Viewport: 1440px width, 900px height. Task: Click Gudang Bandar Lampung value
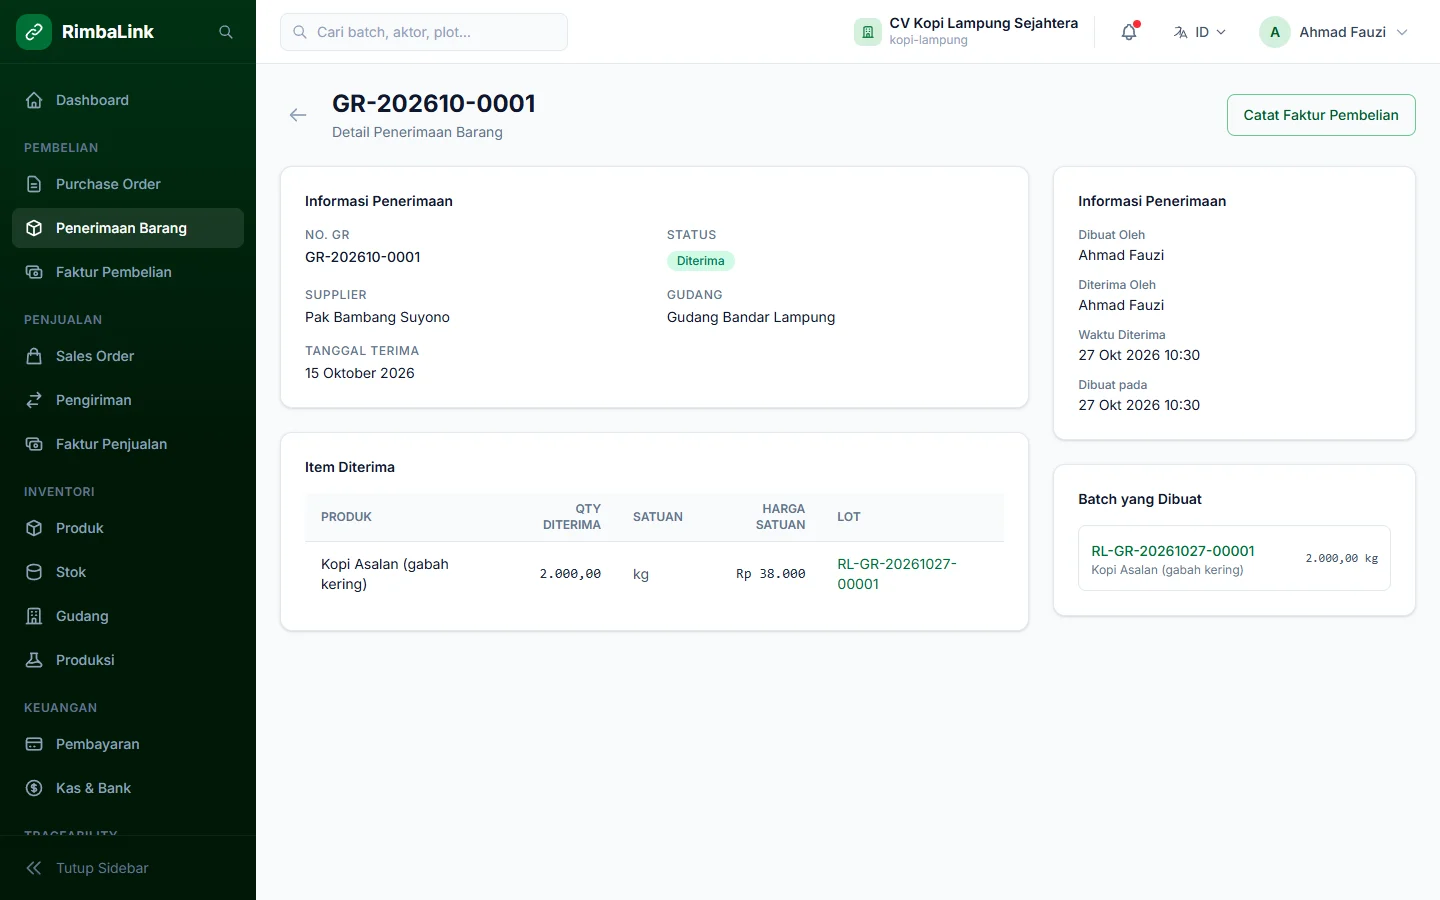pyautogui.click(x=751, y=317)
